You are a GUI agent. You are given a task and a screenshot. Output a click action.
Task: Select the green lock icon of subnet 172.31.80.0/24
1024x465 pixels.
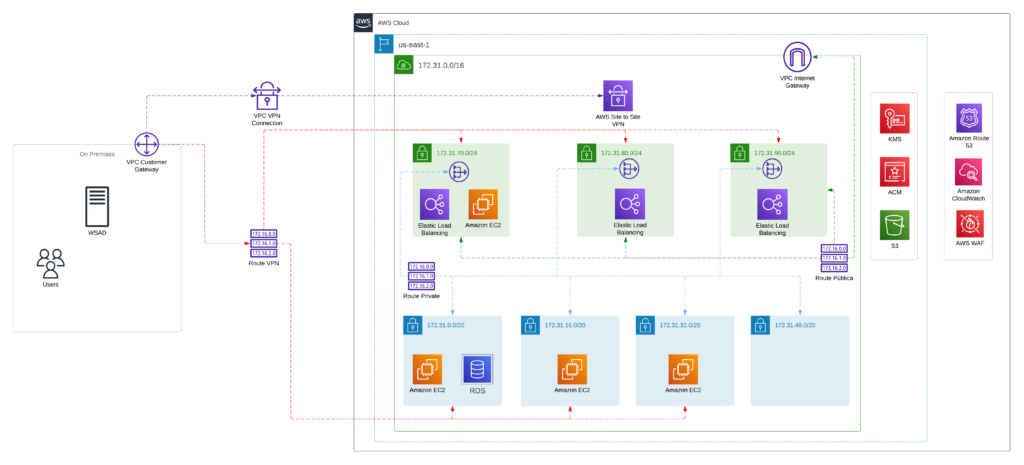tap(586, 153)
